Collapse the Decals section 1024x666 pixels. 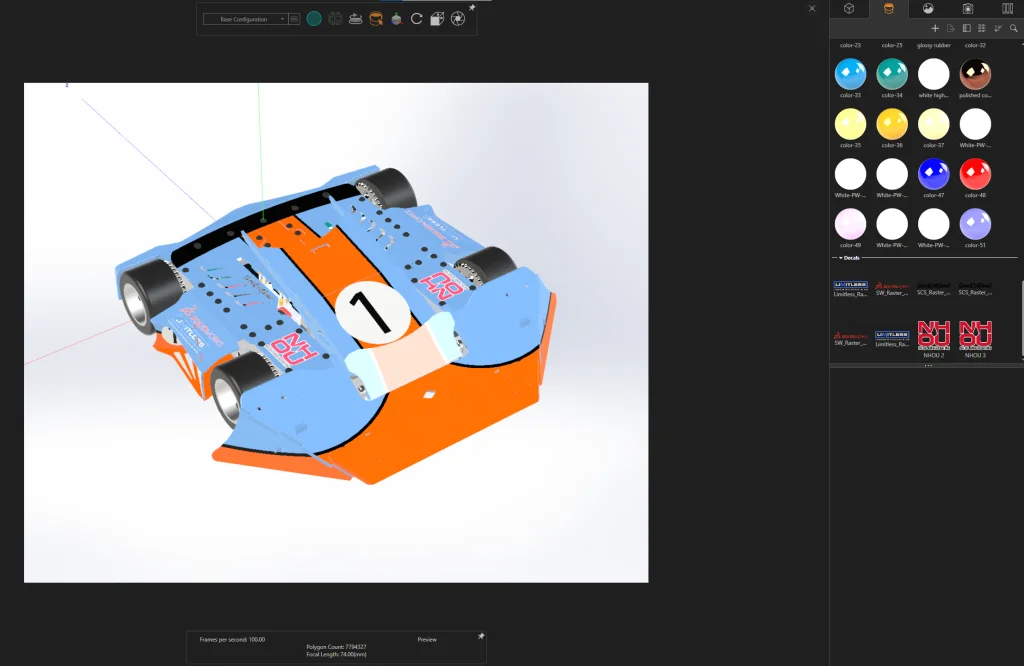point(841,258)
